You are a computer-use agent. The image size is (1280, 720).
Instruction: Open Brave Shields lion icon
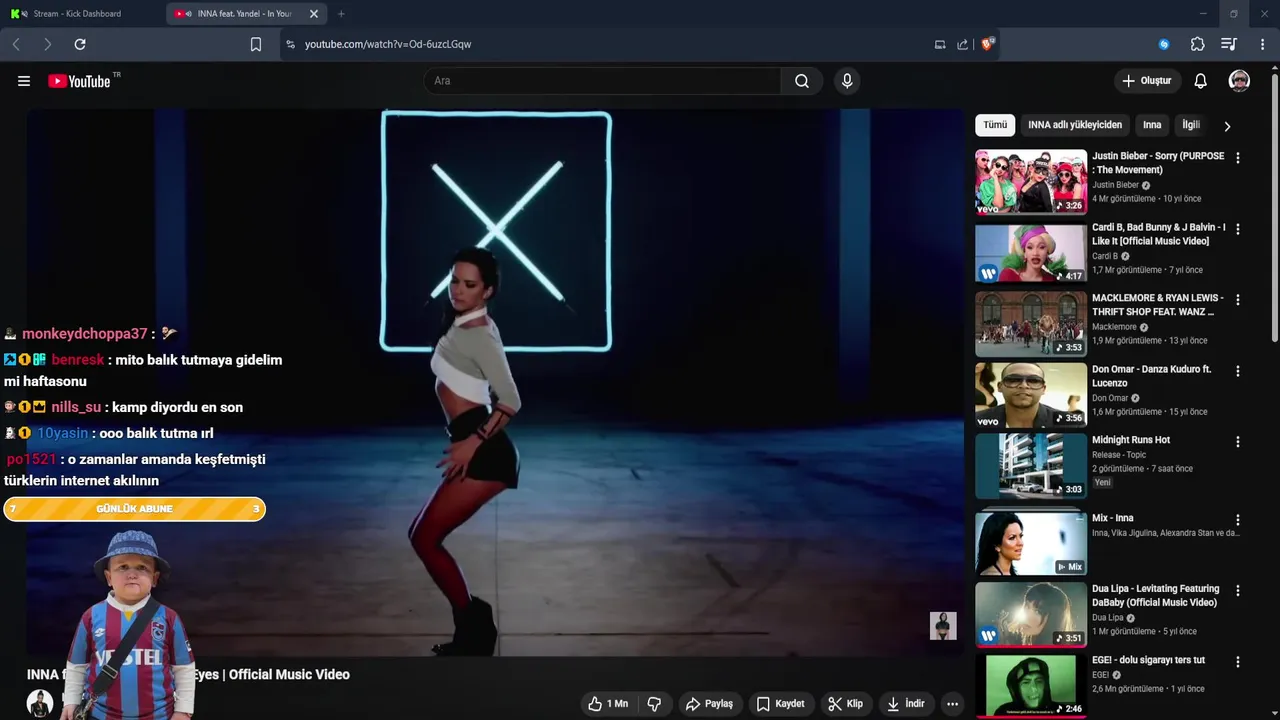[987, 44]
